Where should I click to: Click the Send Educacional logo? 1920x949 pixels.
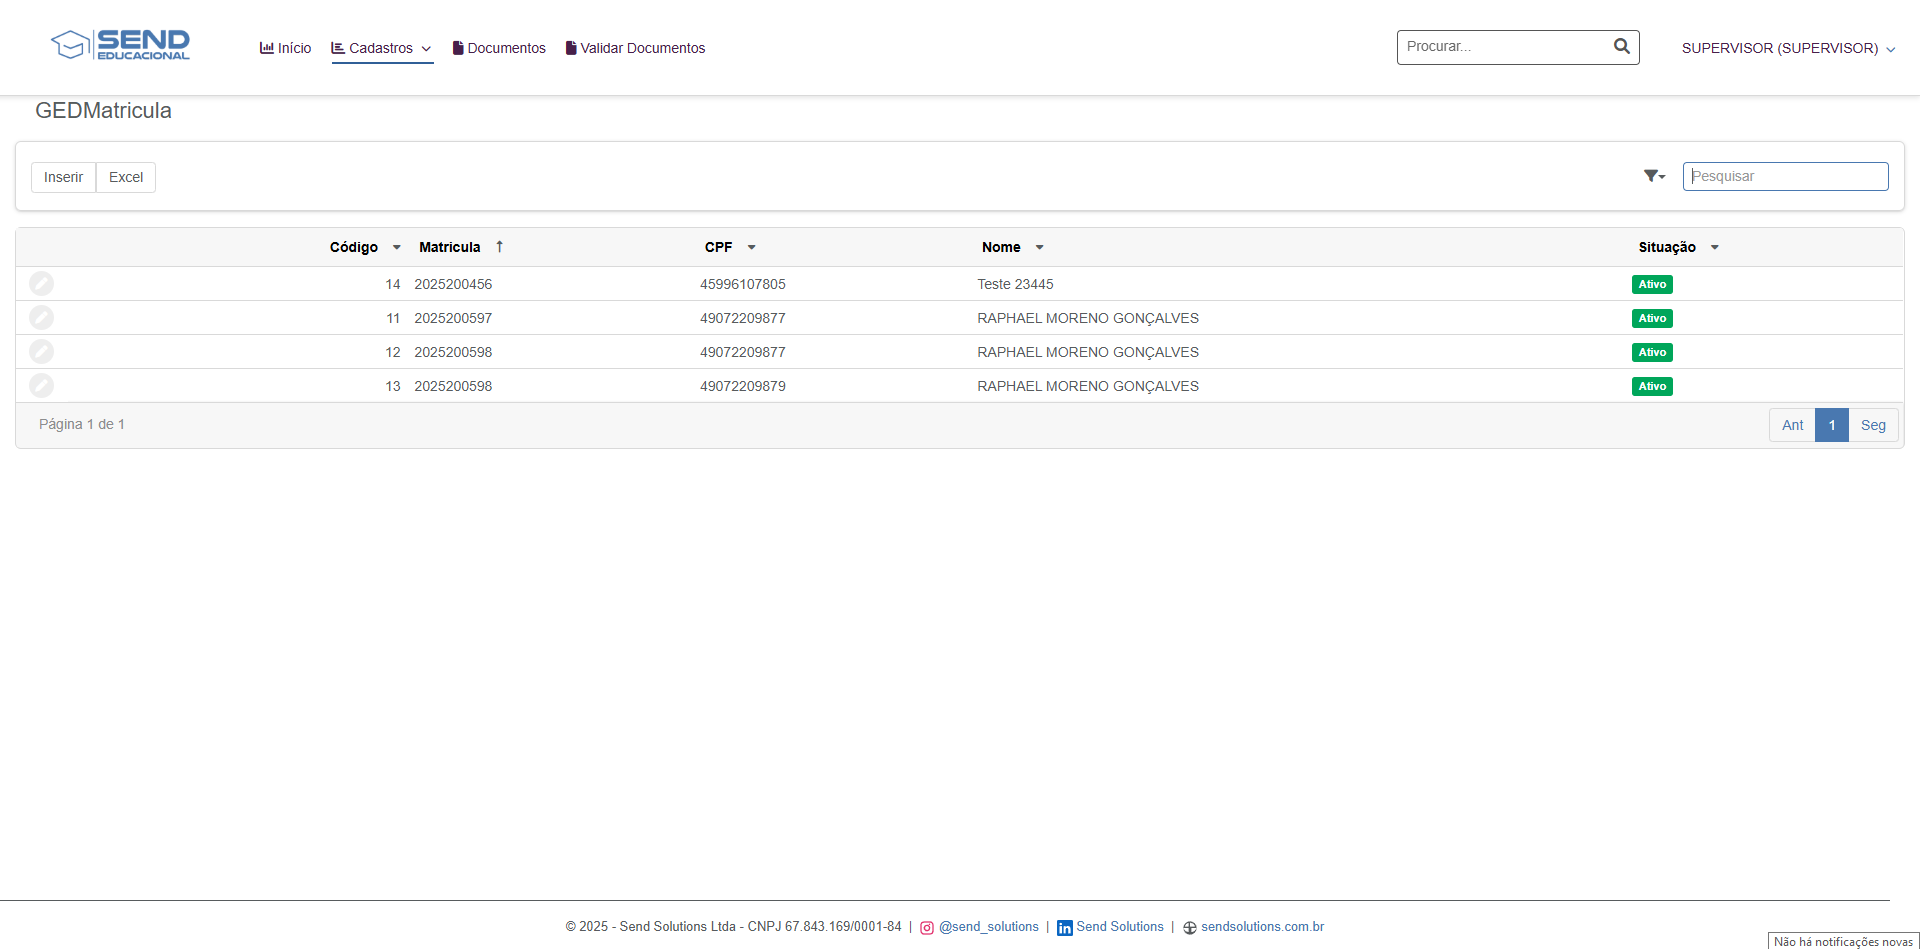click(x=120, y=45)
